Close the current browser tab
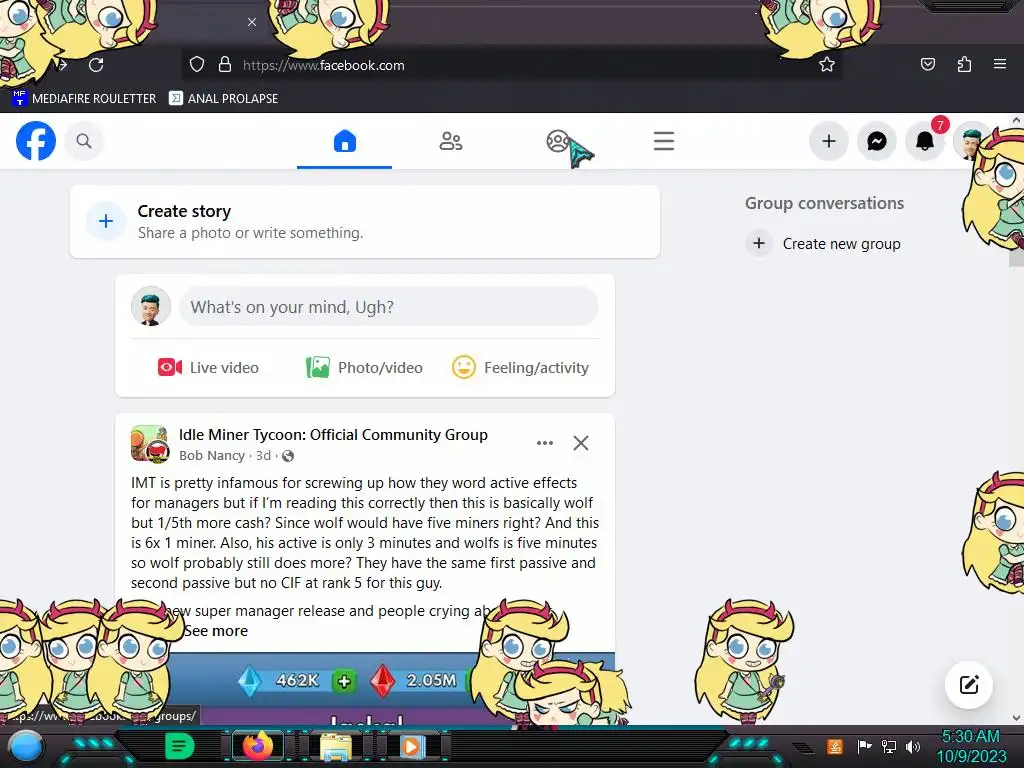Image resolution: width=1024 pixels, height=768 pixels. (252, 22)
